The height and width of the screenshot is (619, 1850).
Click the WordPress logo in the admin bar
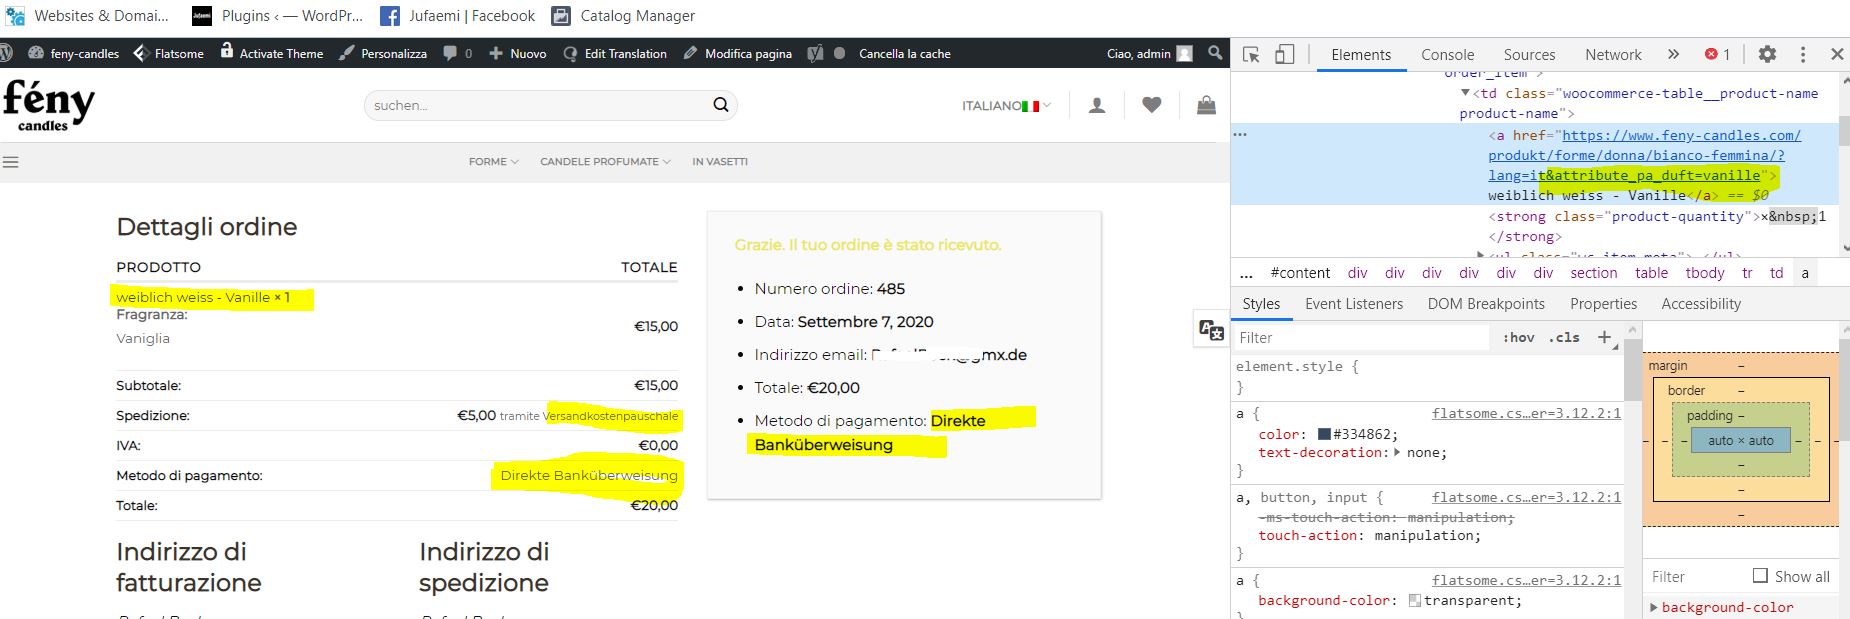(5, 54)
